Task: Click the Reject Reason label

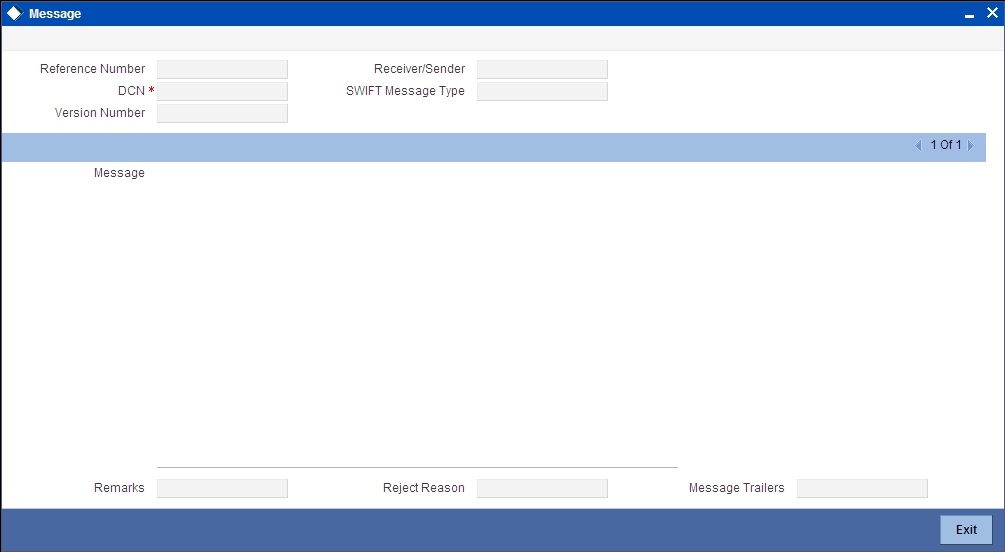Action: coord(424,488)
